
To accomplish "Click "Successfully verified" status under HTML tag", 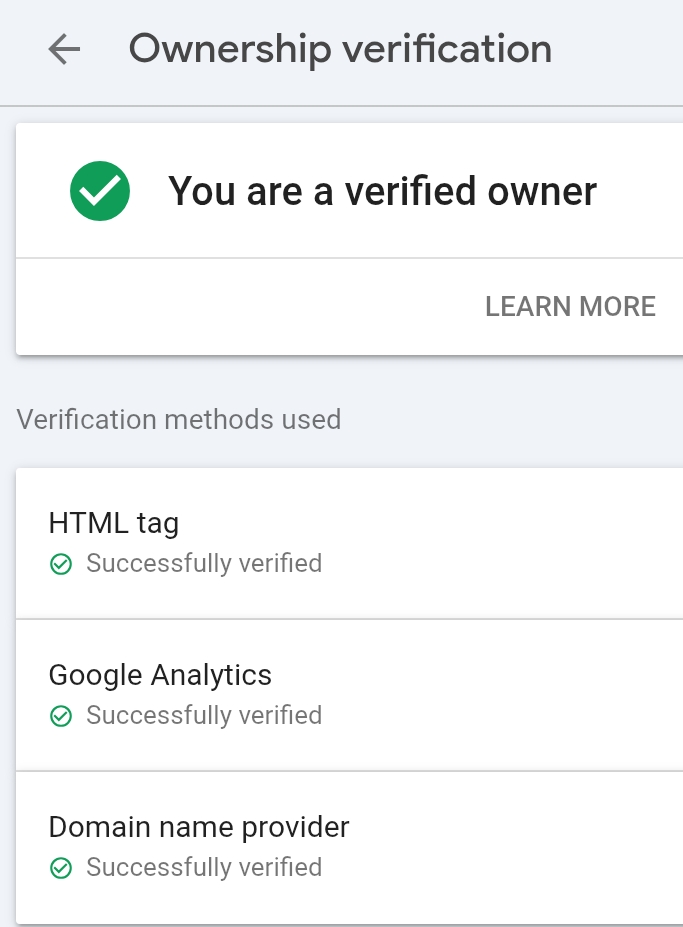I will pos(204,564).
